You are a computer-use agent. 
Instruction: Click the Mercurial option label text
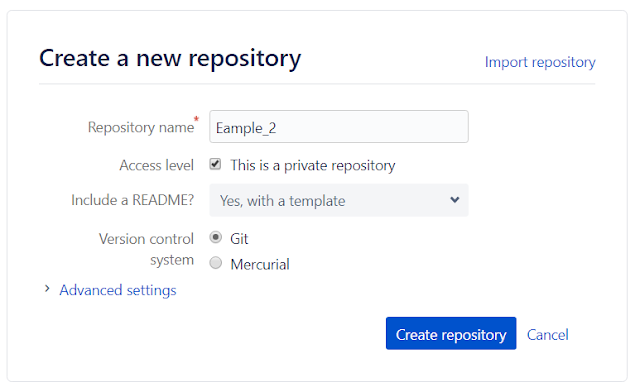[x=260, y=264]
